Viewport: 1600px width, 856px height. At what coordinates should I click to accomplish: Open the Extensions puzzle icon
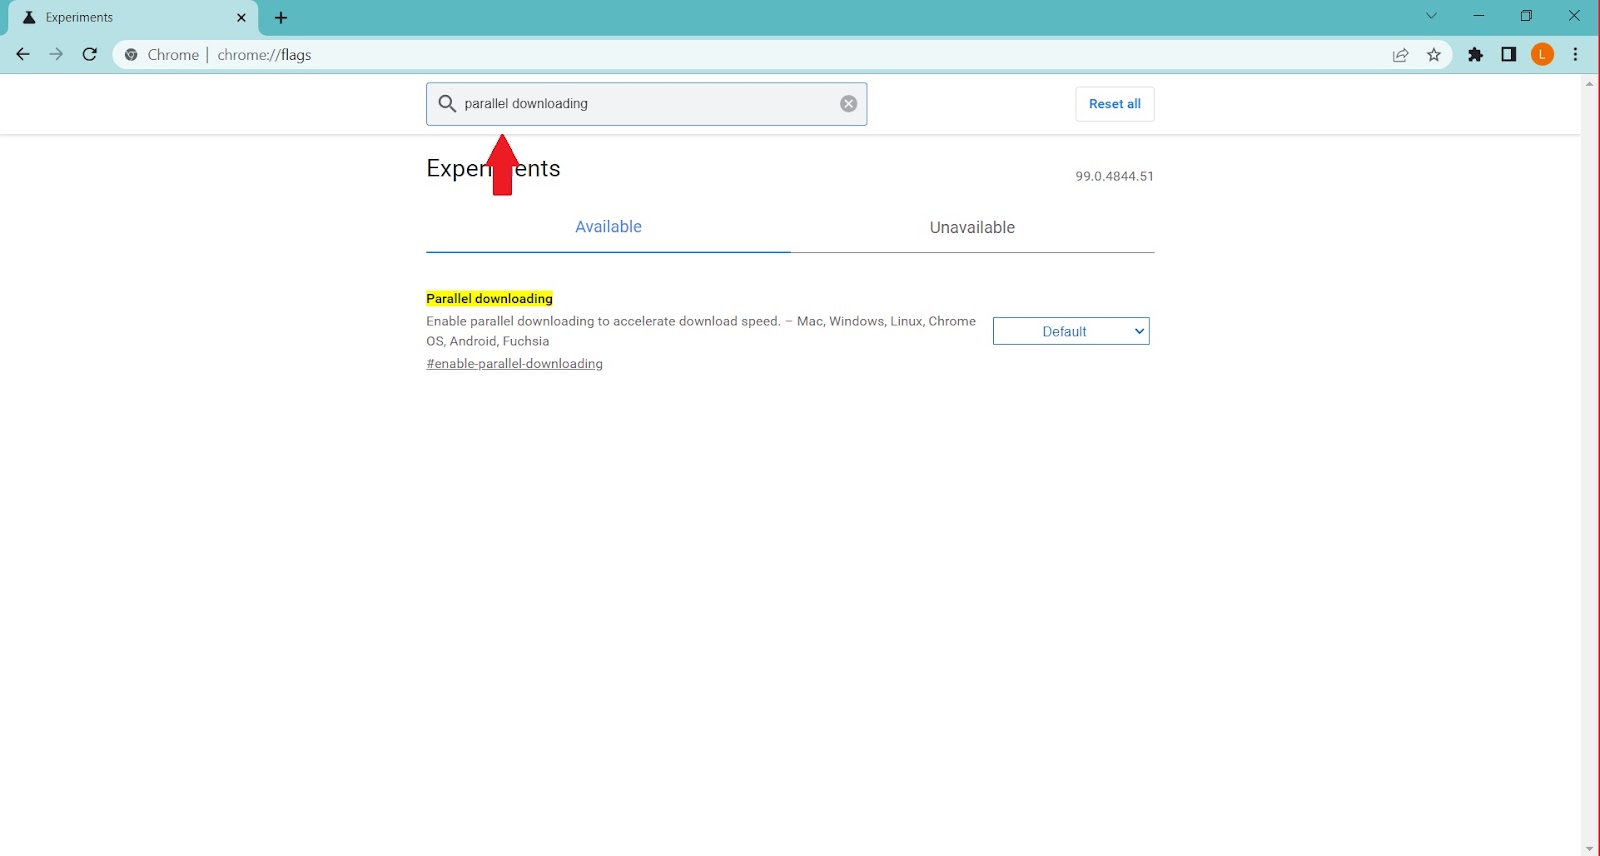(x=1475, y=55)
